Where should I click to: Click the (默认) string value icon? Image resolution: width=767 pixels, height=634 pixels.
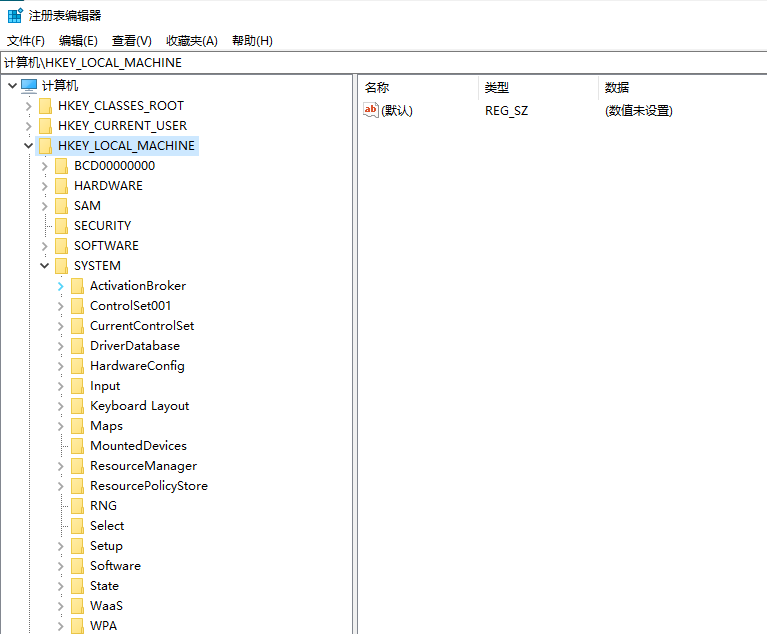pos(371,110)
